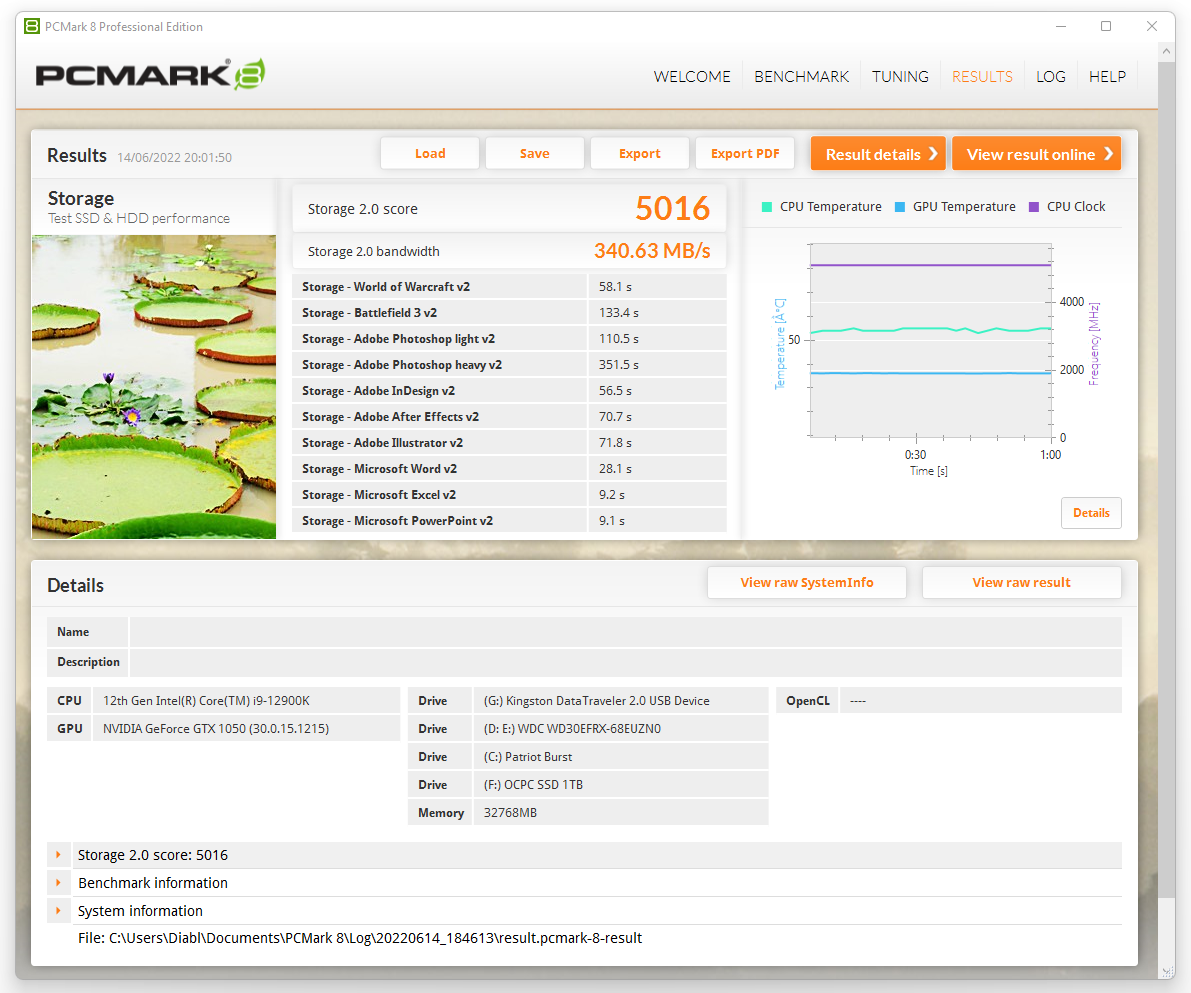The height and width of the screenshot is (993, 1191).
Task: Select the RESULTS tab
Action: (982, 77)
